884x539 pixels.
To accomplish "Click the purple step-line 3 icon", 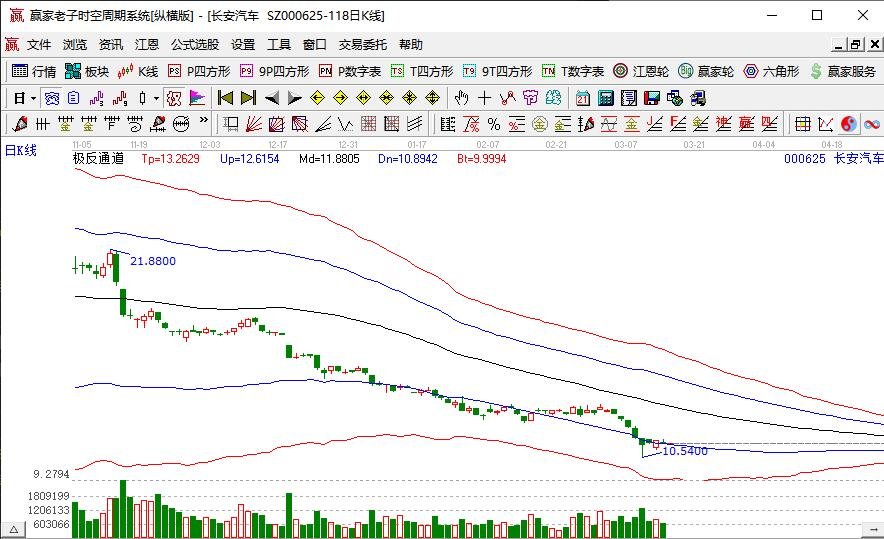I will pos(96,99).
